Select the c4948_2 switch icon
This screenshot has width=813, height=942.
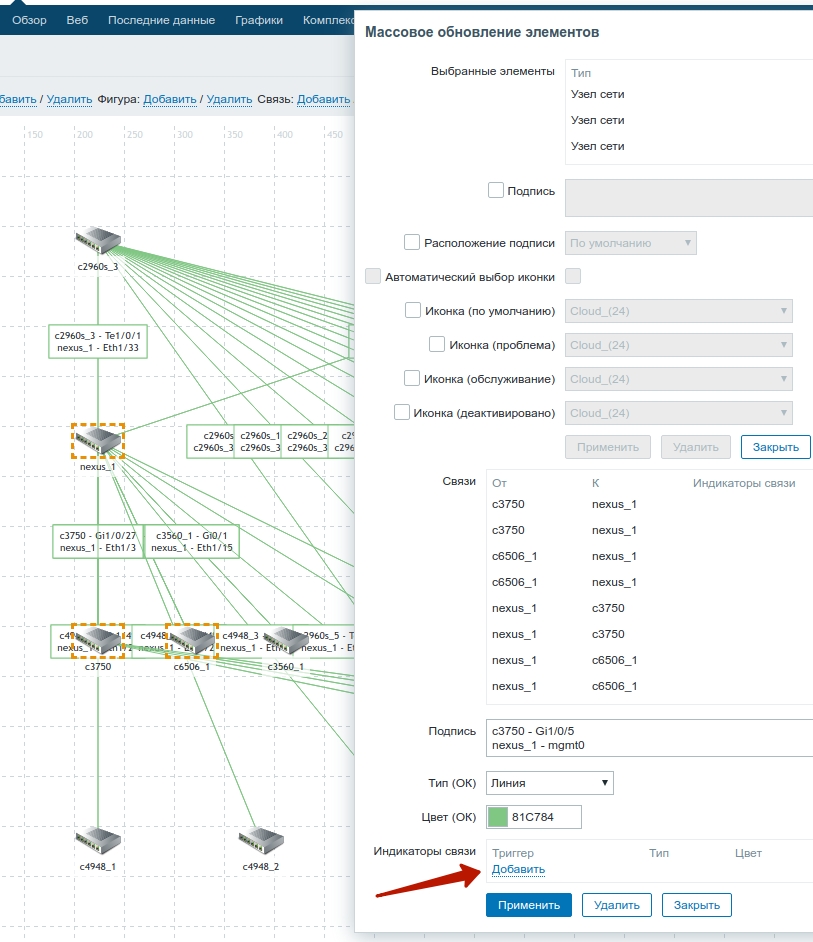[261, 840]
